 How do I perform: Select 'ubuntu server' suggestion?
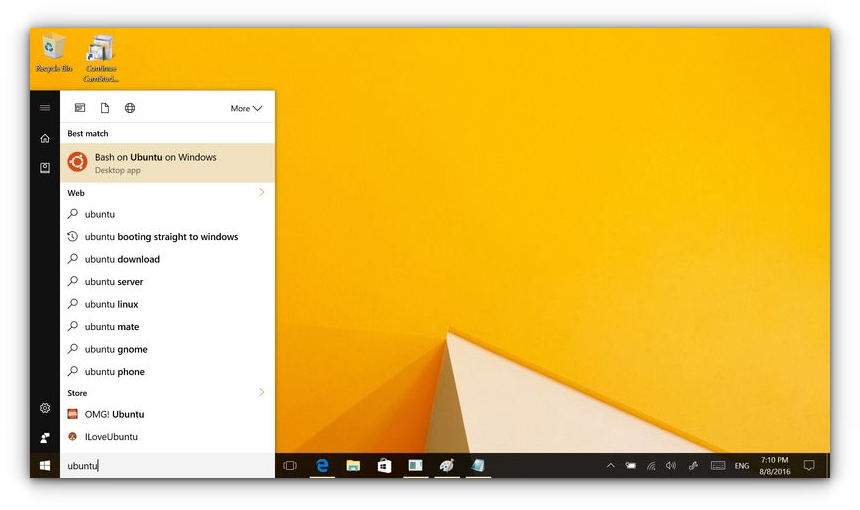pyautogui.click(x=167, y=282)
